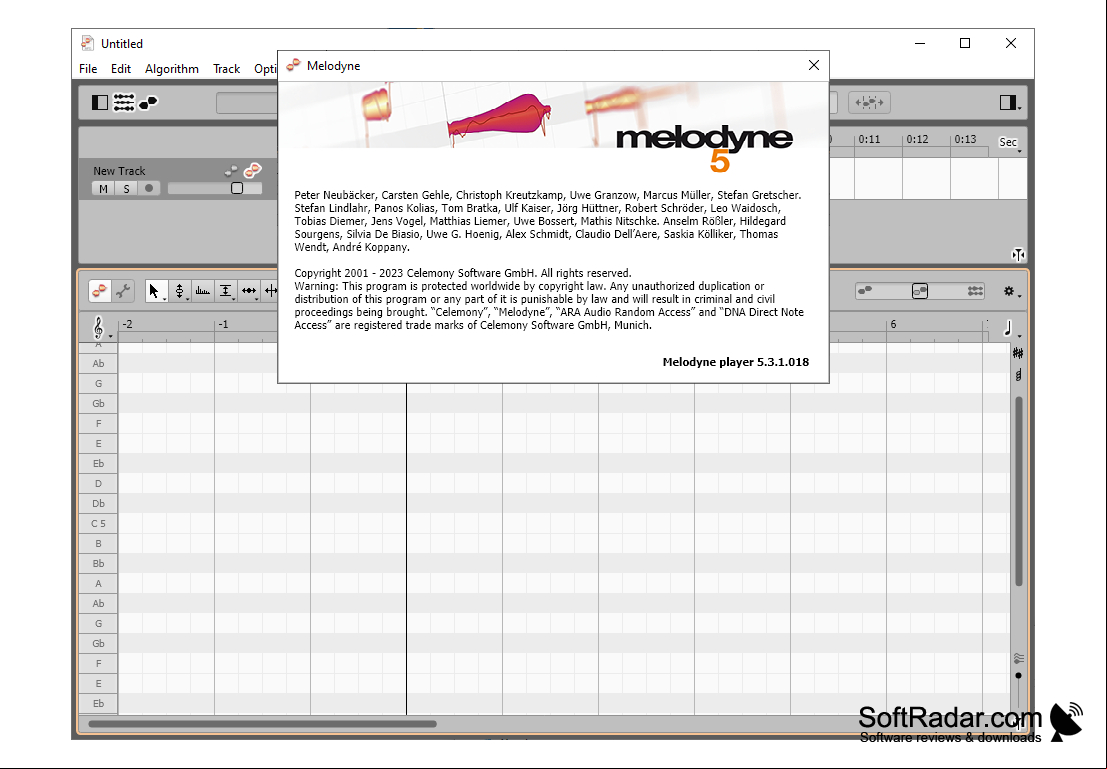This screenshot has width=1107, height=769.
Task: Select the Formant tool
Action: pyautogui.click(x=203, y=291)
